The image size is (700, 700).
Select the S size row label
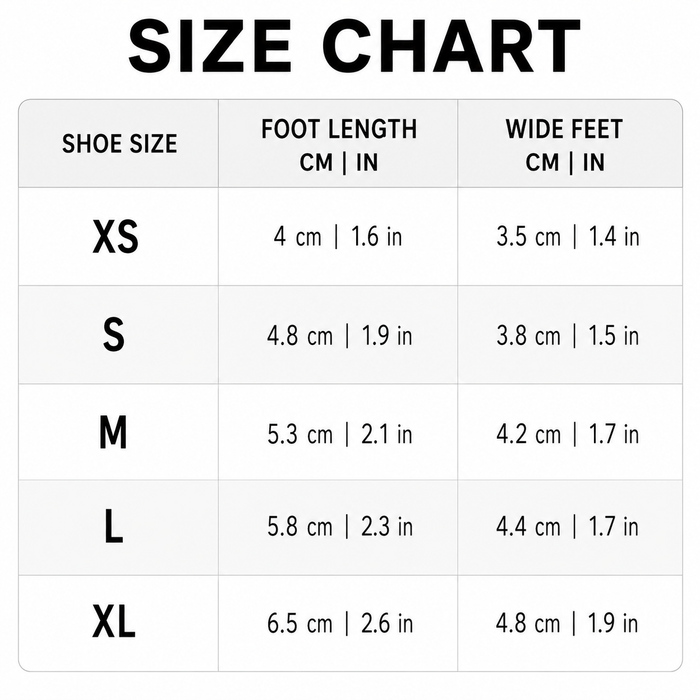114,334
